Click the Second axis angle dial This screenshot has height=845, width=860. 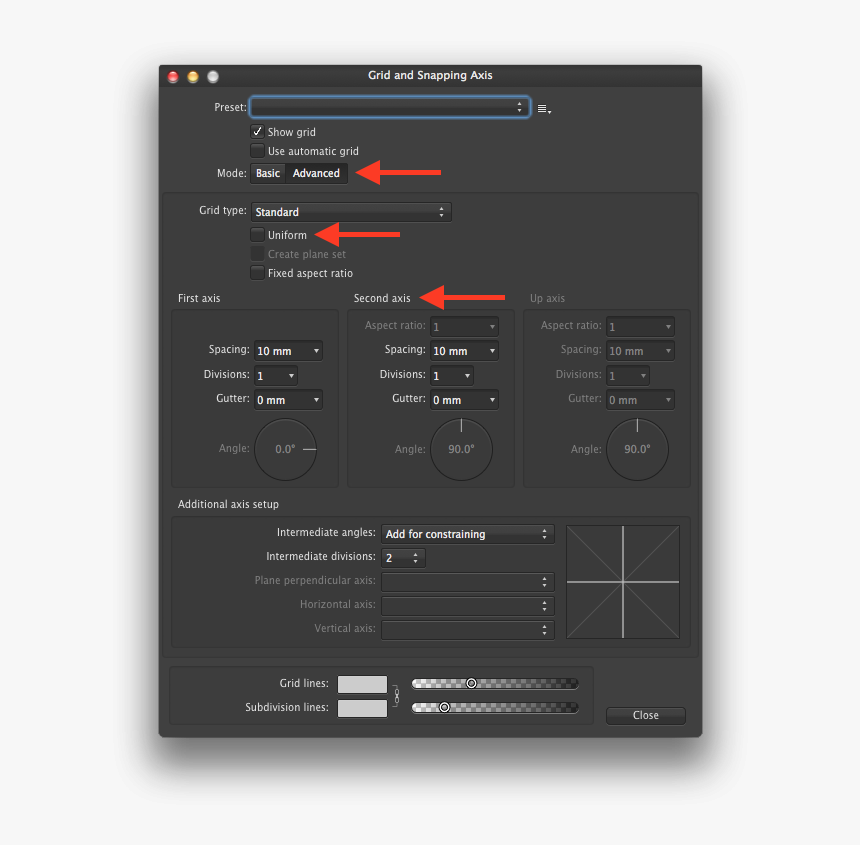pyautogui.click(x=461, y=450)
